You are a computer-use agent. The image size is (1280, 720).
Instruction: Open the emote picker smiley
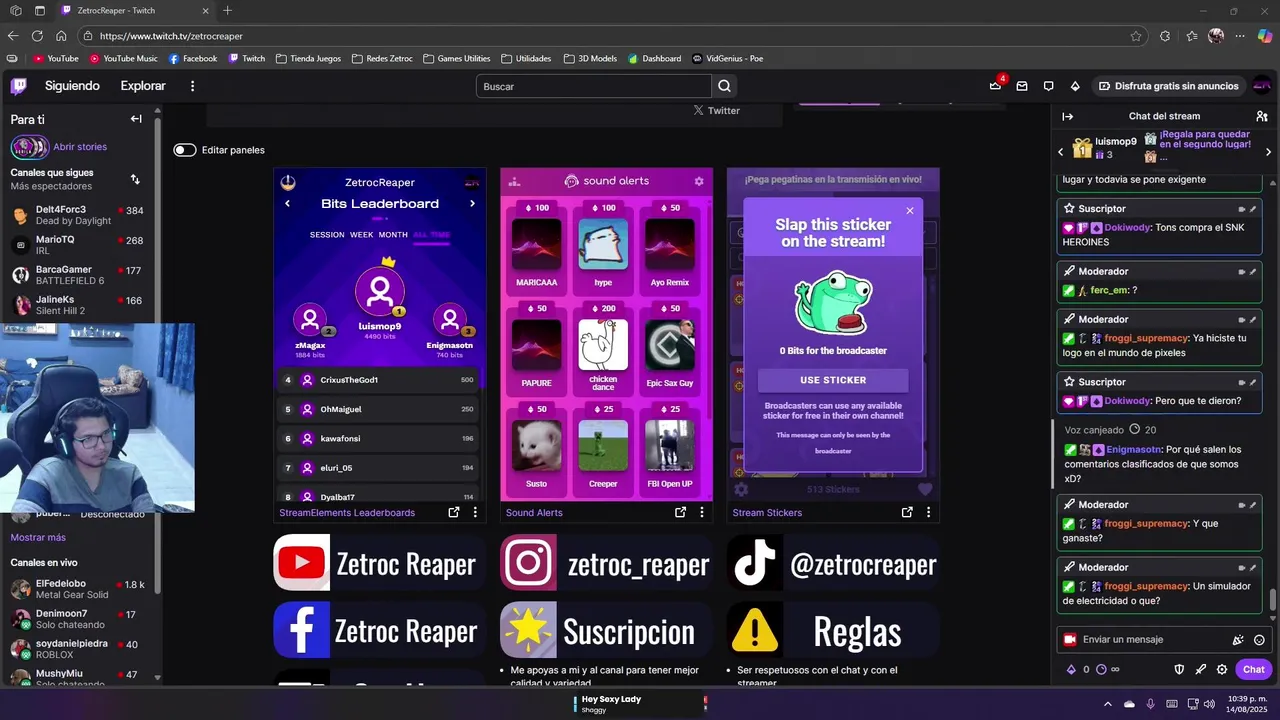point(1259,640)
